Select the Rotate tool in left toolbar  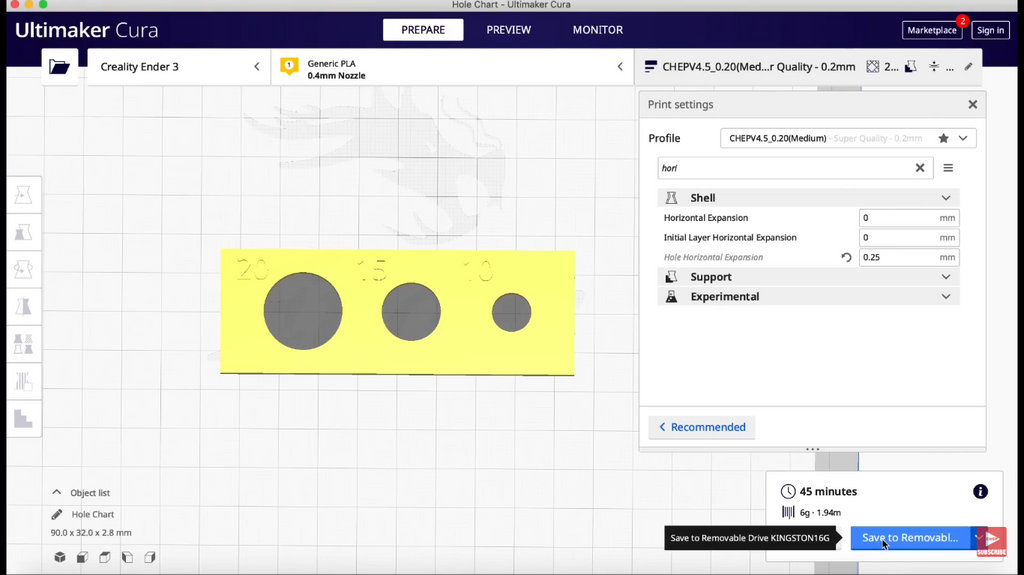pyautogui.click(x=24, y=269)
